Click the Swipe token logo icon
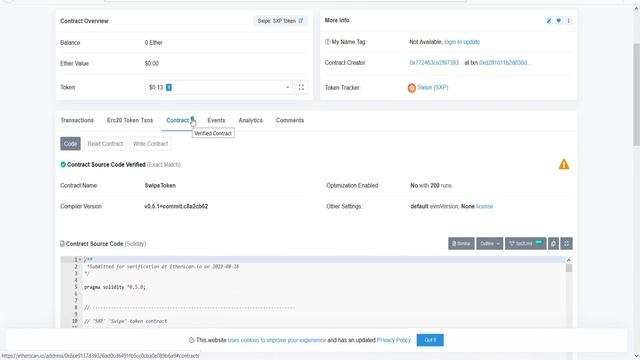 click(411, 88)
